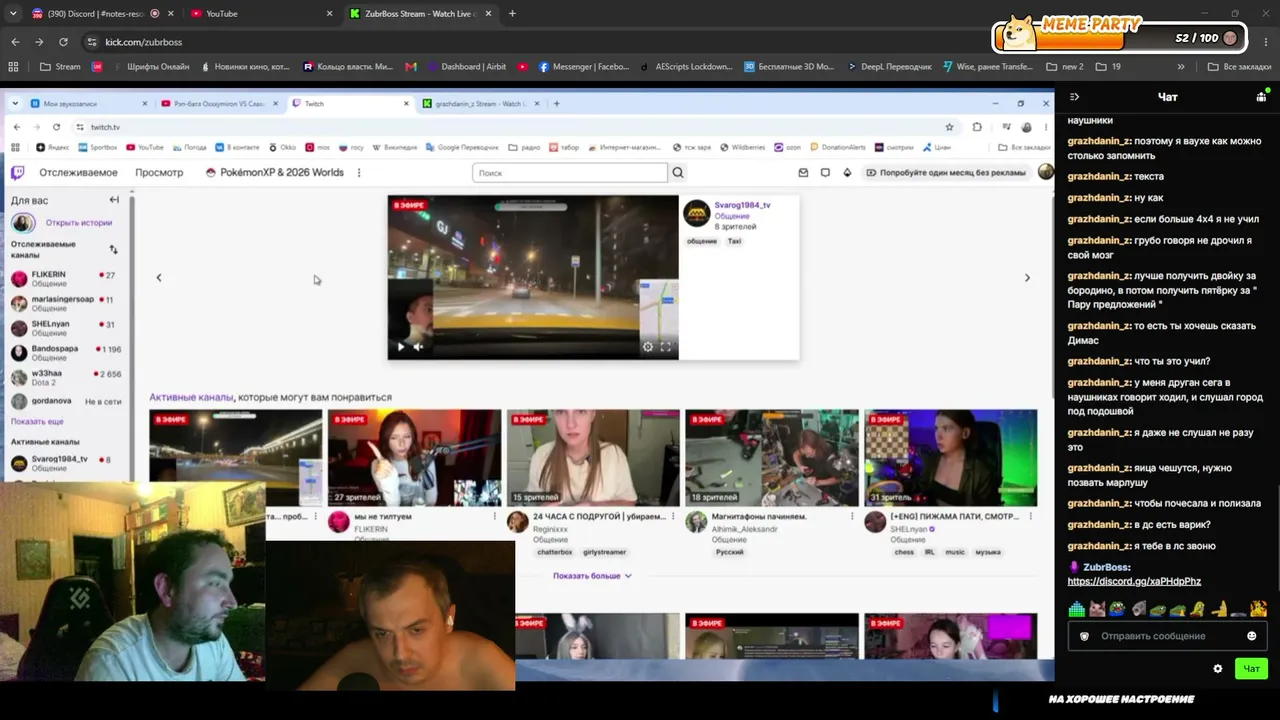Select the ZubrBoss Stream tab

(x=421, y=14)
